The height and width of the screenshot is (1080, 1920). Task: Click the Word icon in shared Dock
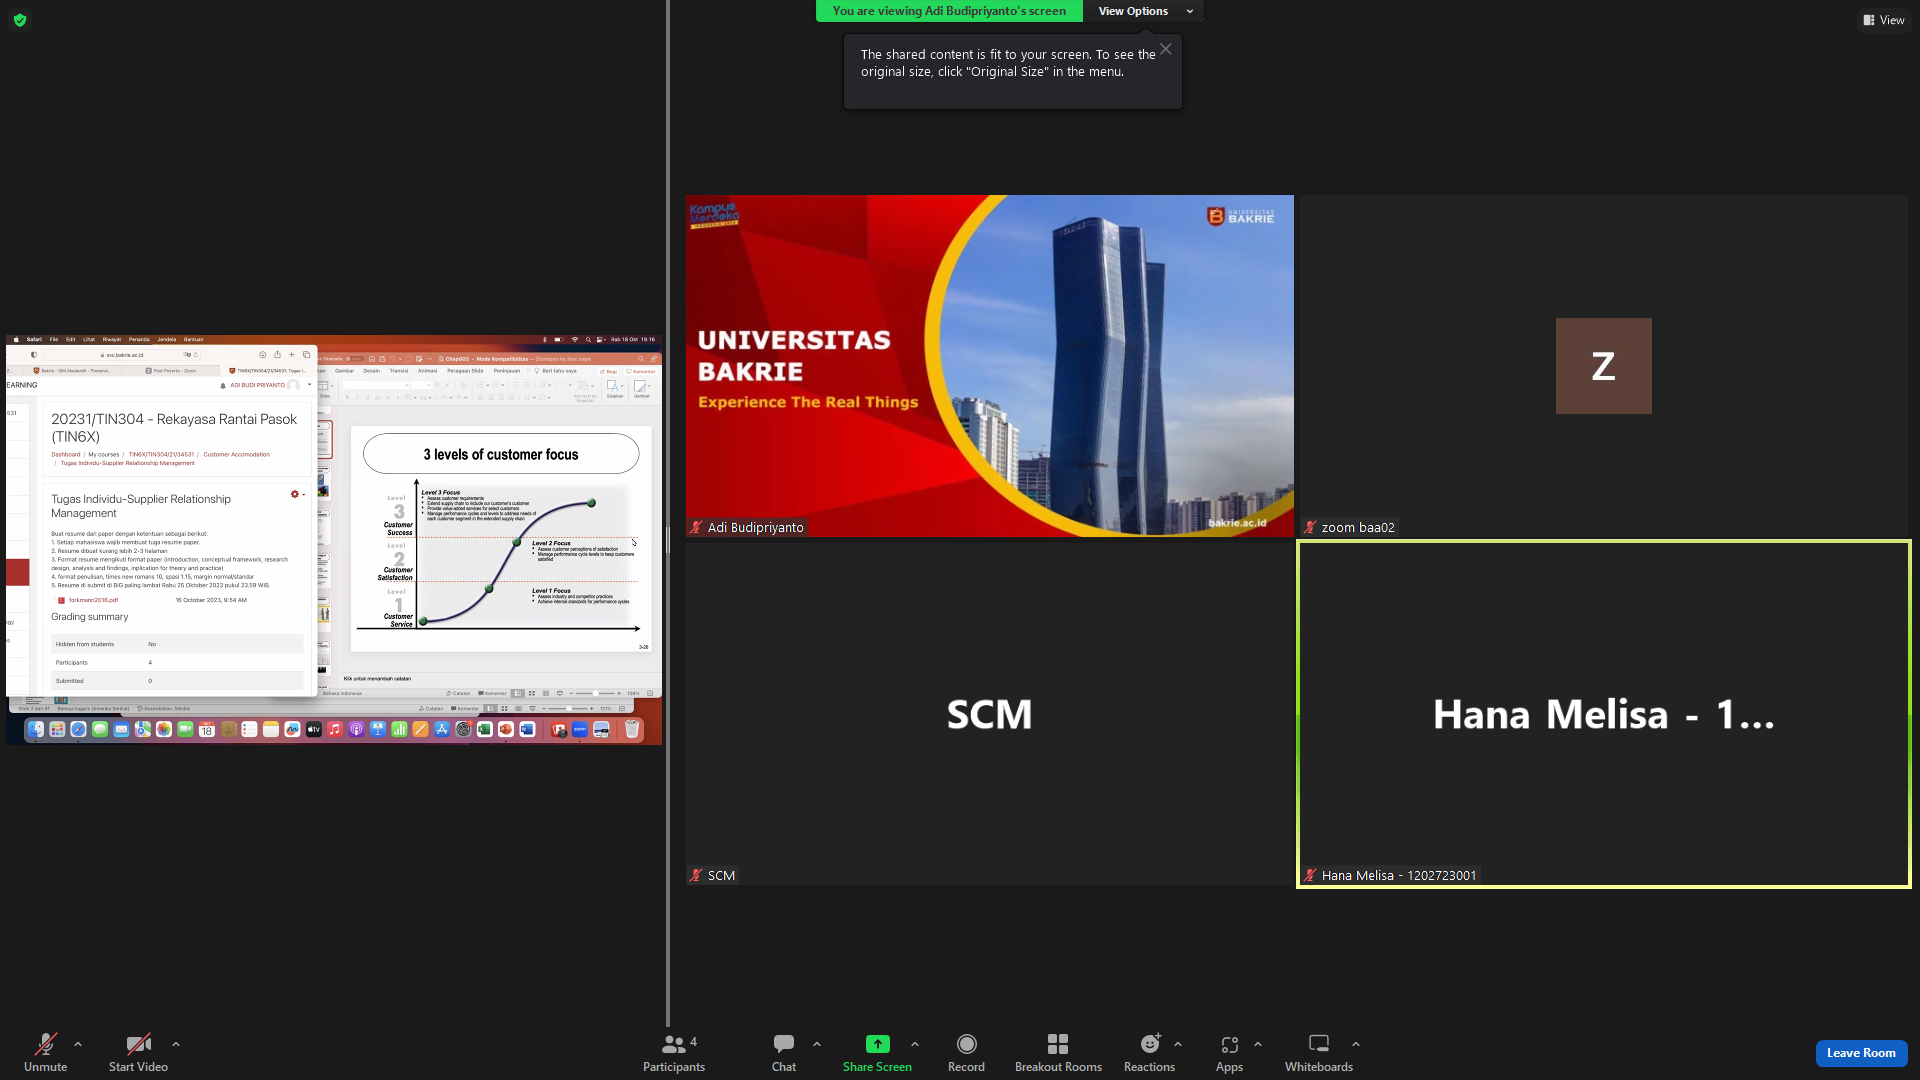pos(527,730)
